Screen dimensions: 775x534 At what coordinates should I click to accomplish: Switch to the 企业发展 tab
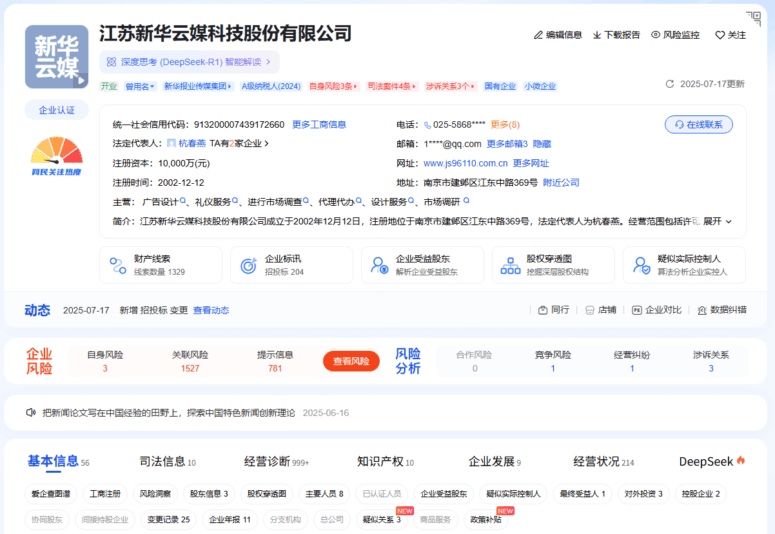[495, 461]
